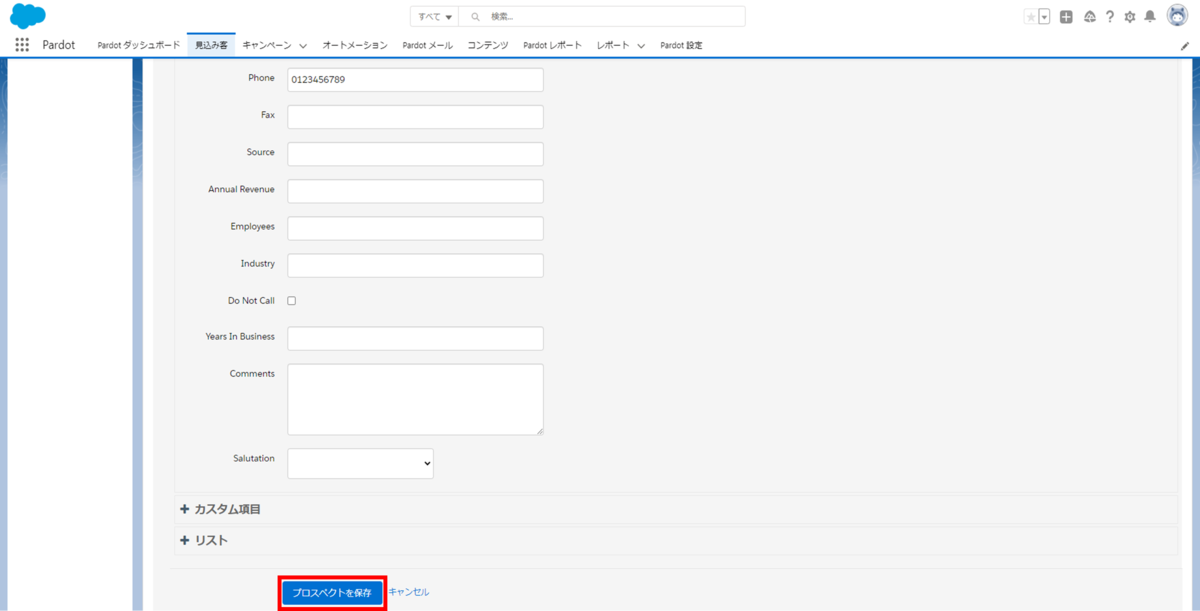Open the レポート tab
The height and width of the screenshot is (611, 1200).
(x=613, y=45)
